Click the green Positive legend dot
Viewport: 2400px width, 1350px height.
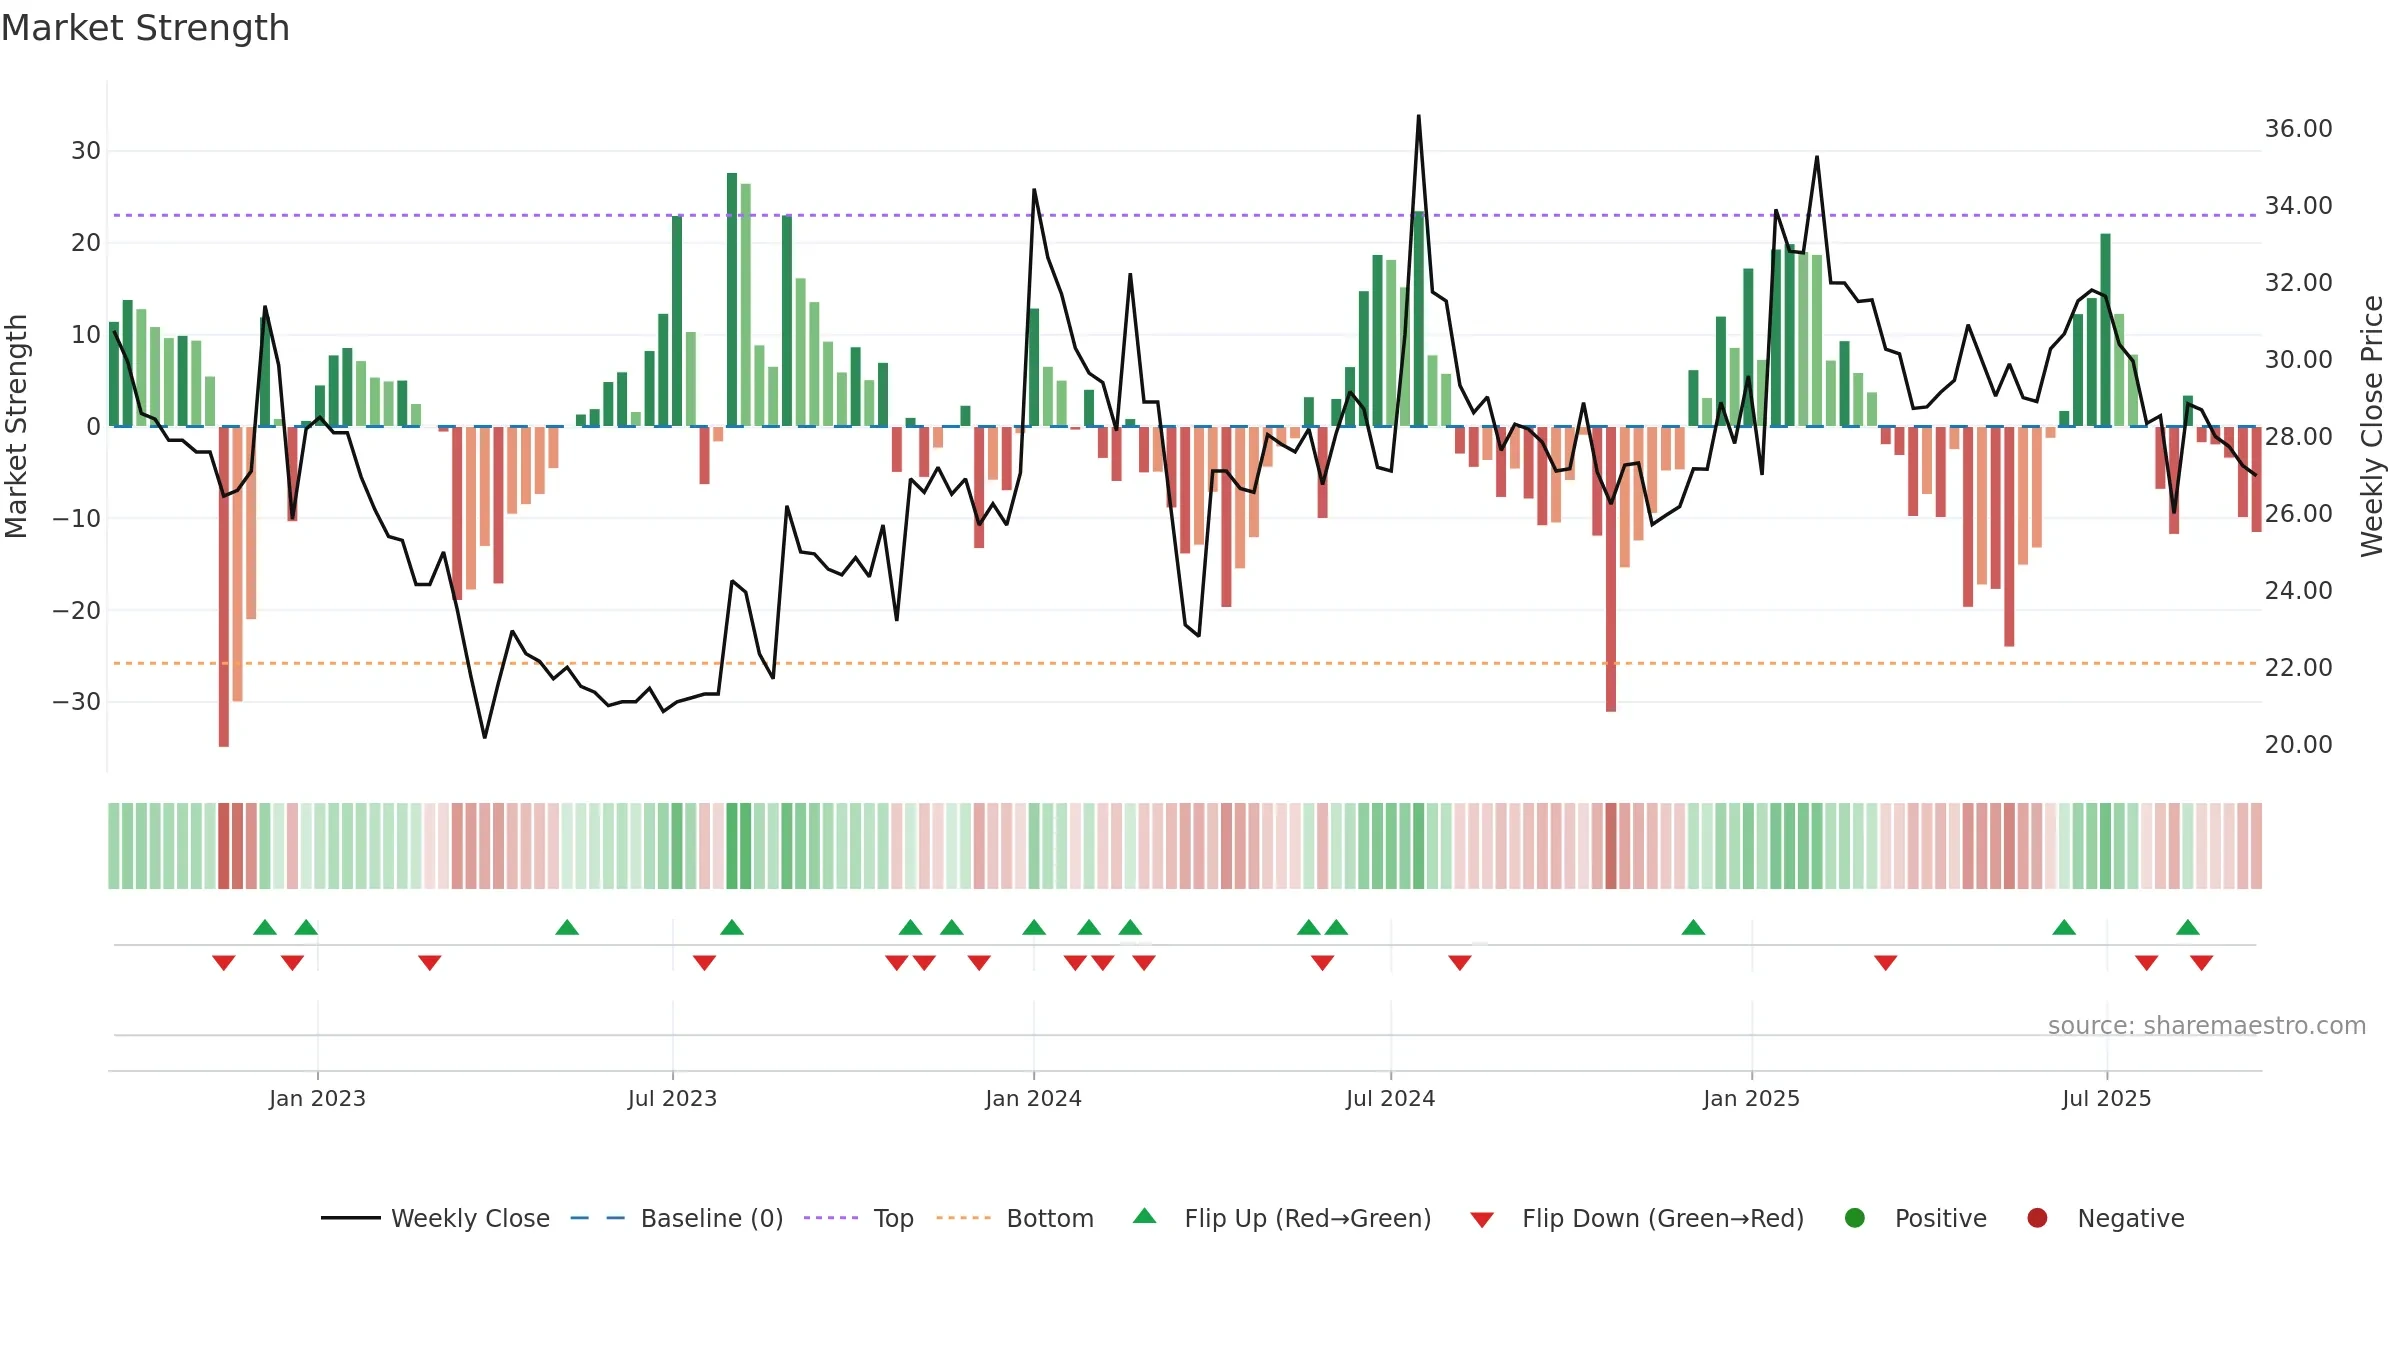tap(1855, 1218)
